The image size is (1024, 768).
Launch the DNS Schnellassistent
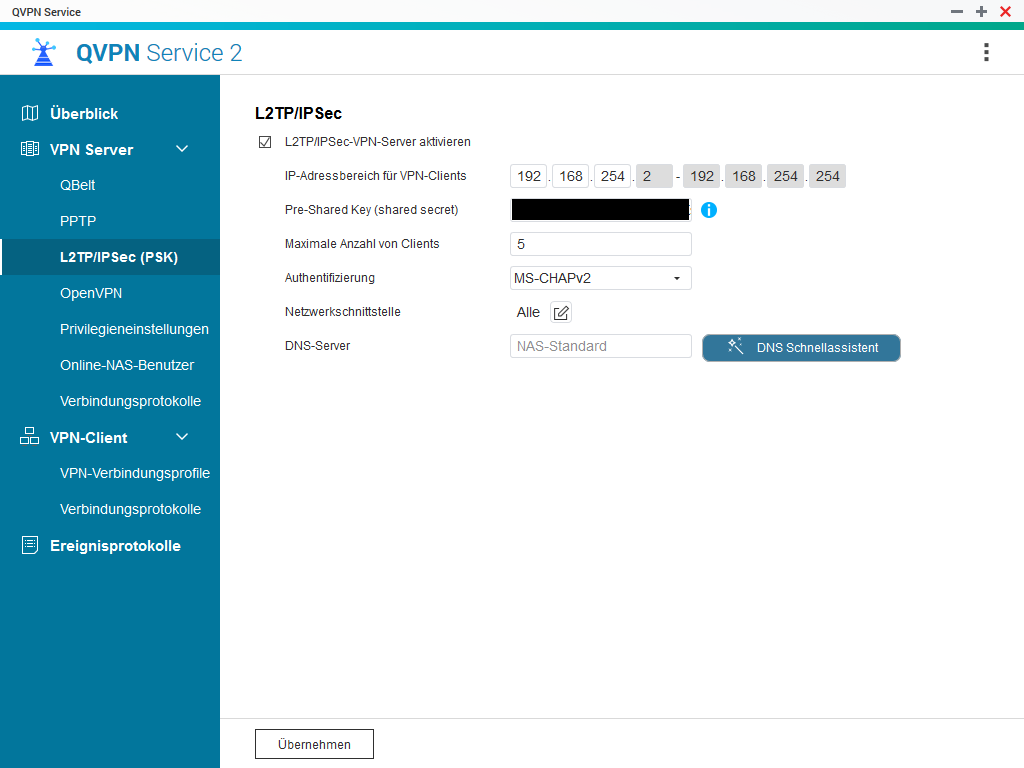[x=801, y=347]
